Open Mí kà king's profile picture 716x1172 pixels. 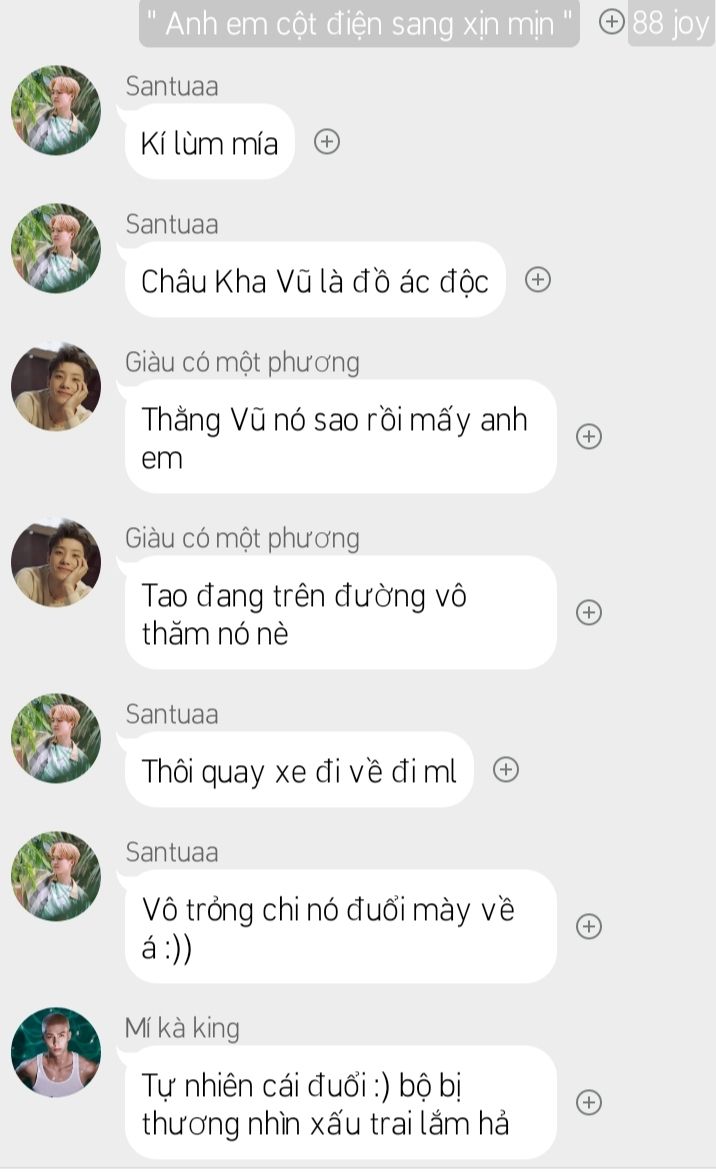coord(56,1052)
